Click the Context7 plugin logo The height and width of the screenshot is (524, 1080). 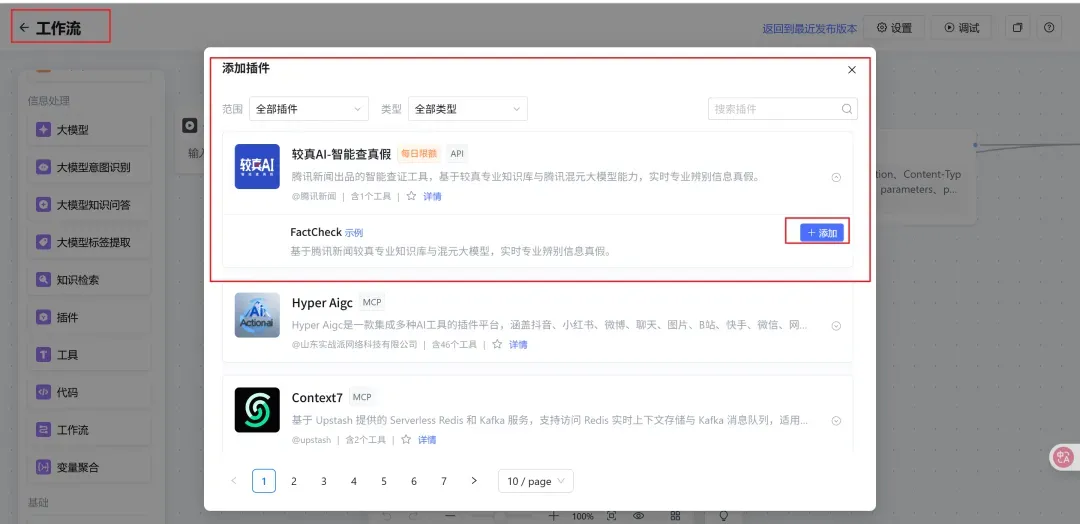pos(257,410)
